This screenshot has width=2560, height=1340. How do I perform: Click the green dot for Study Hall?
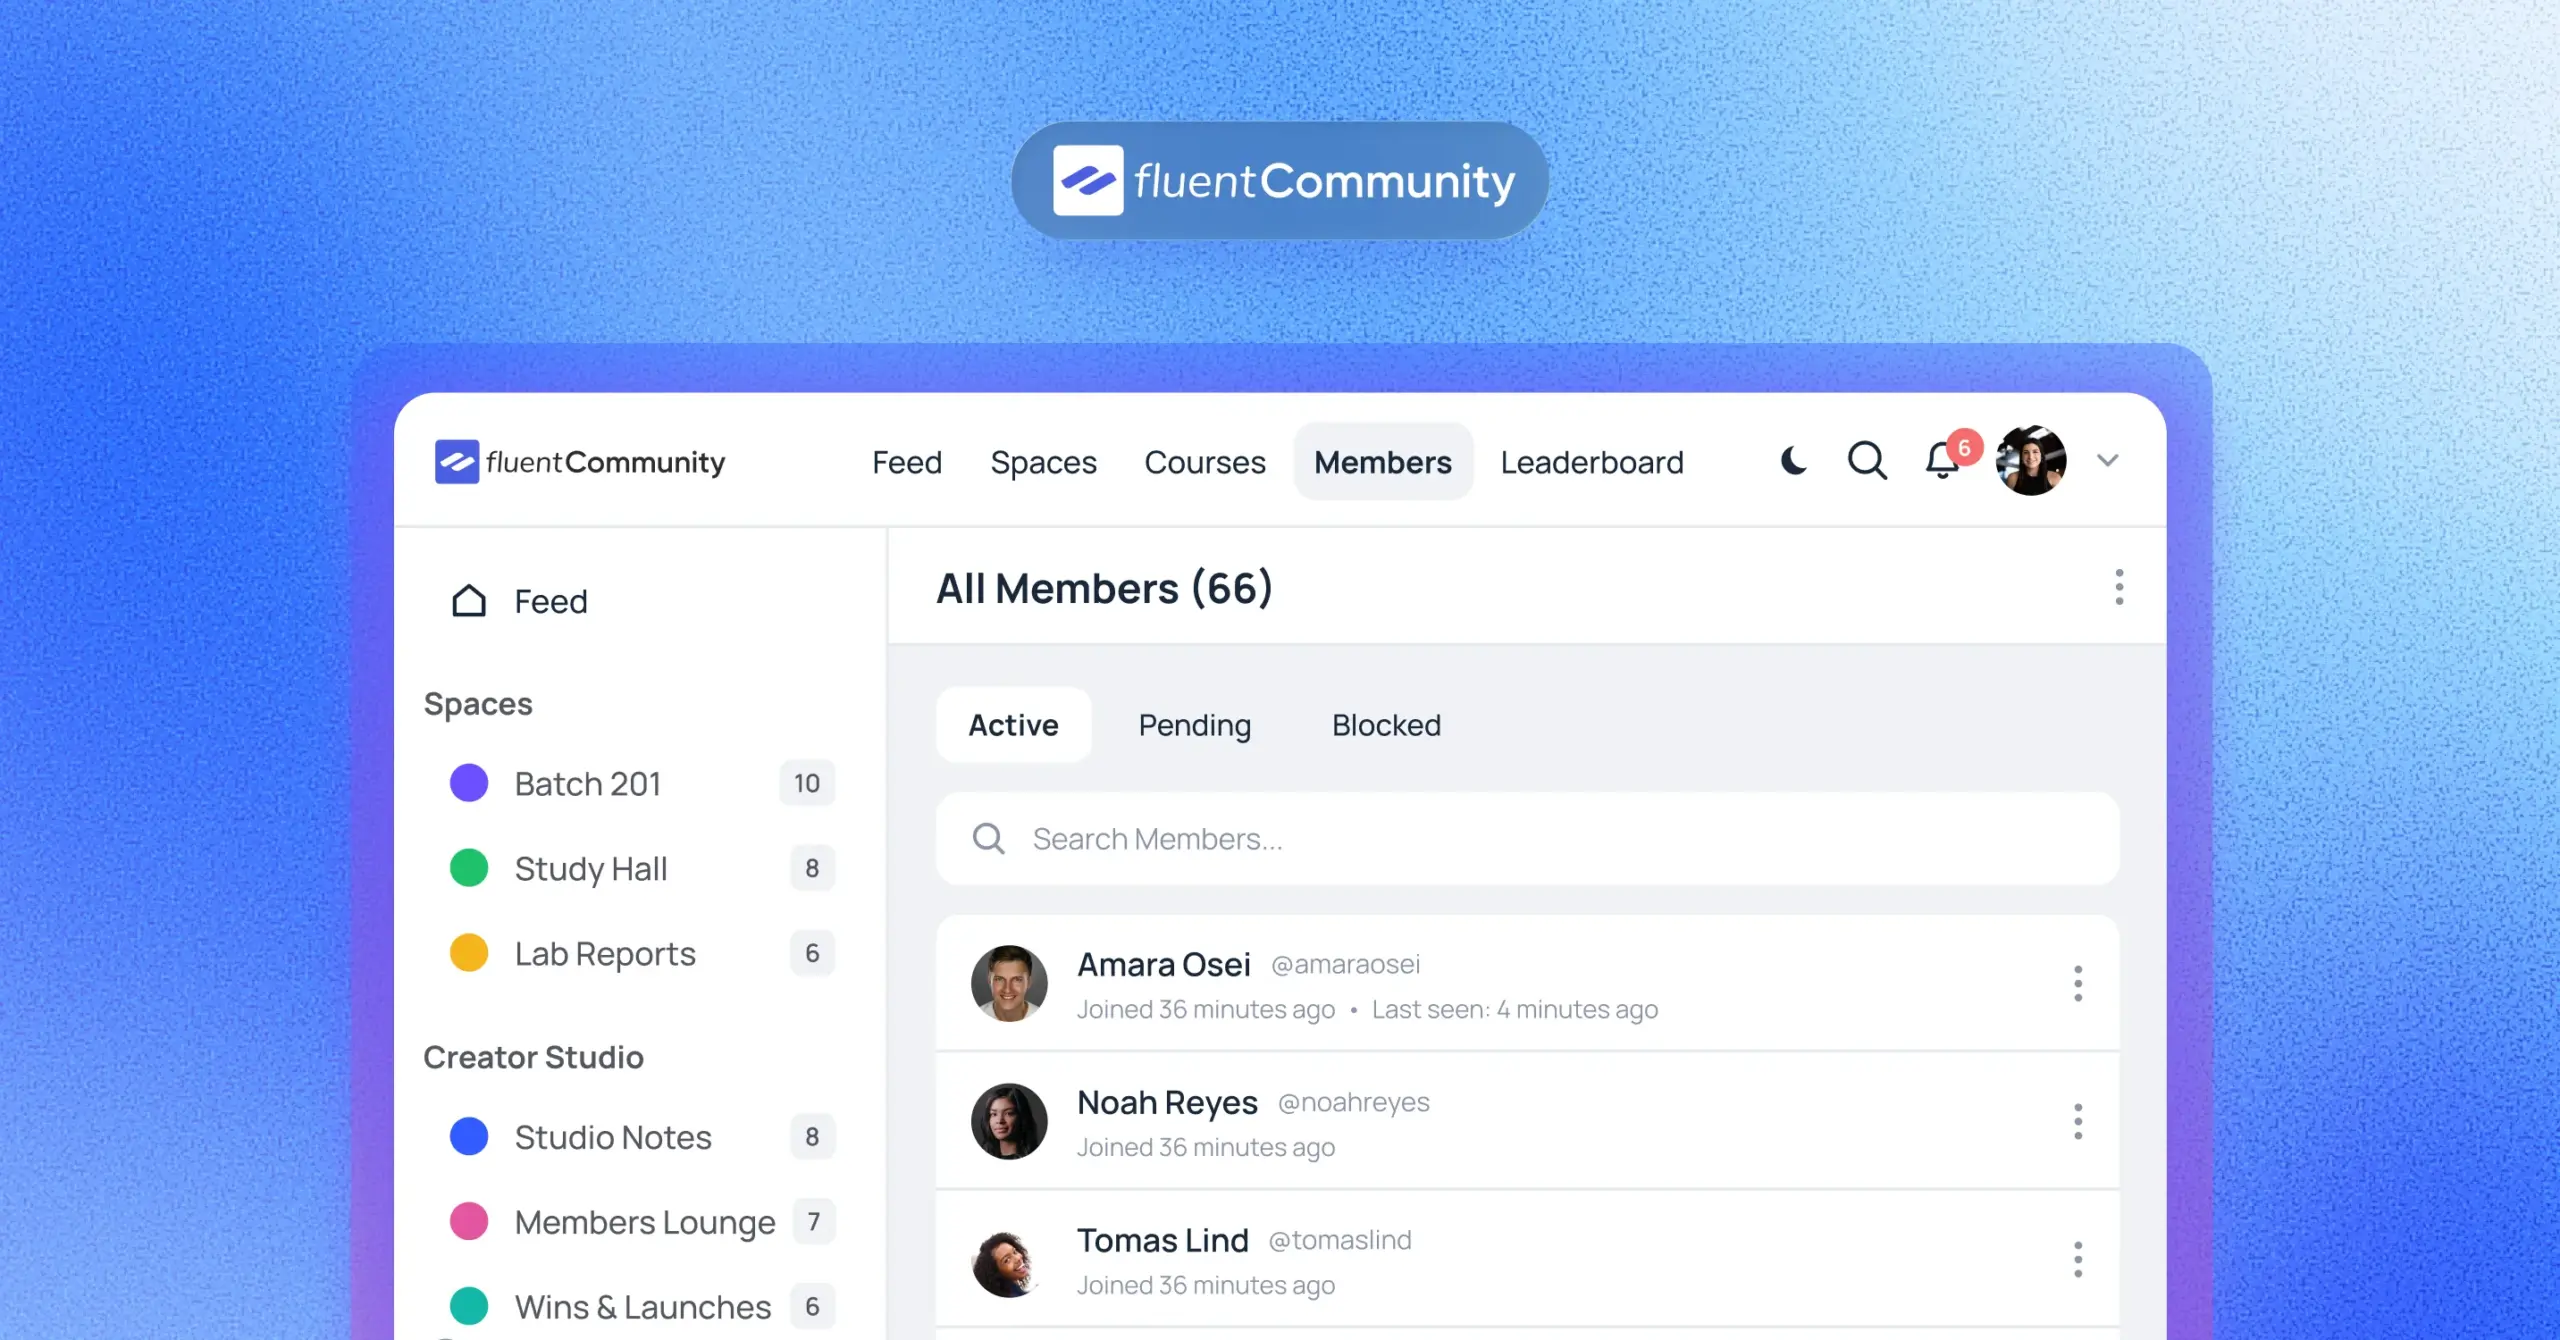tap(469, 868)
